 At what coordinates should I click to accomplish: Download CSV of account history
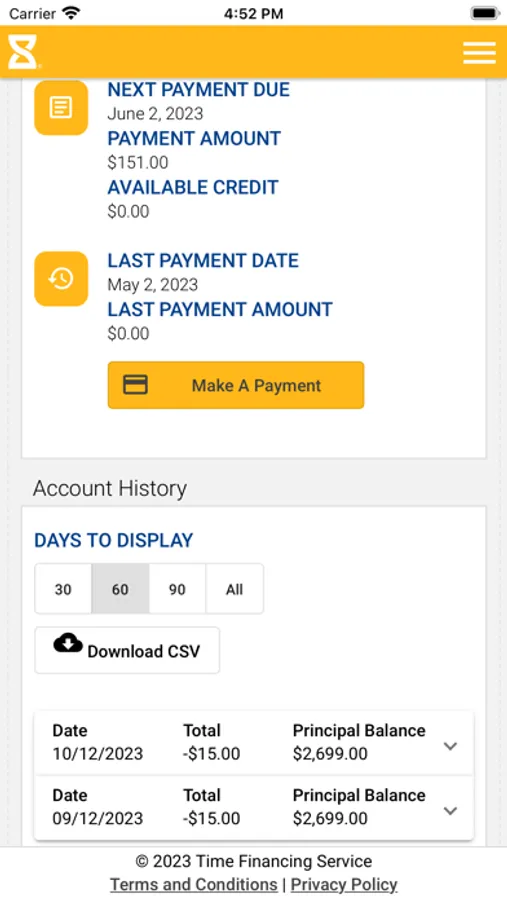[x=127, y=650]
